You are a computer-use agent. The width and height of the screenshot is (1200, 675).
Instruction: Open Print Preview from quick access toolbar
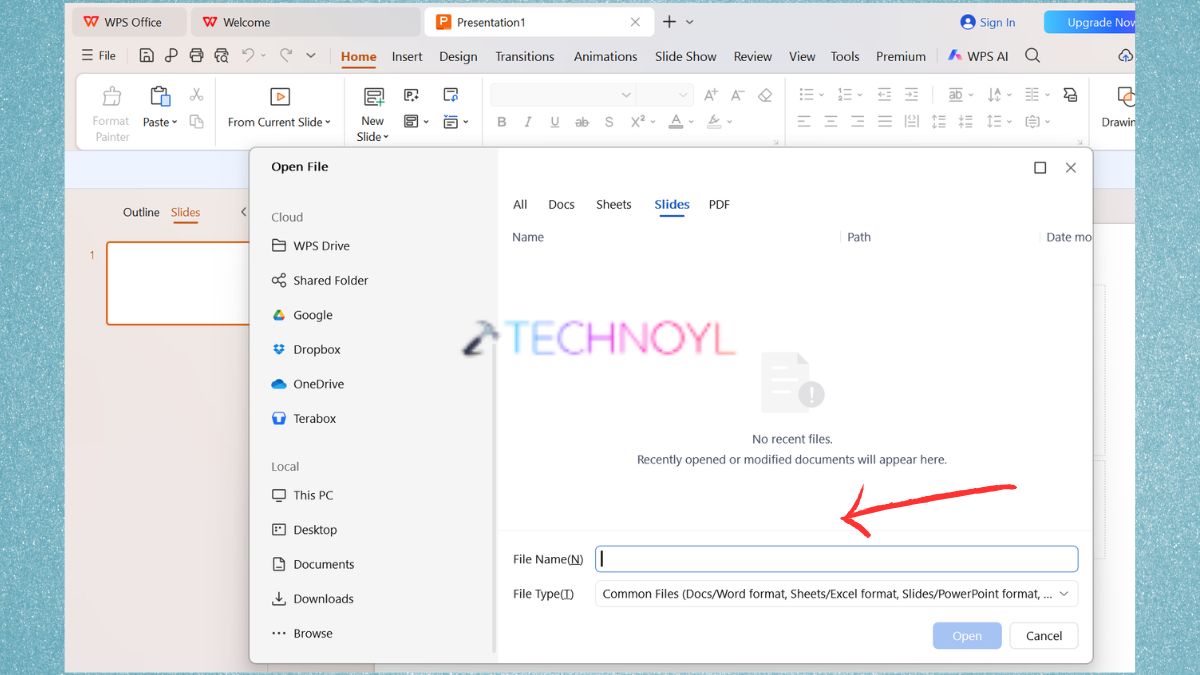(x=221, y=56)
